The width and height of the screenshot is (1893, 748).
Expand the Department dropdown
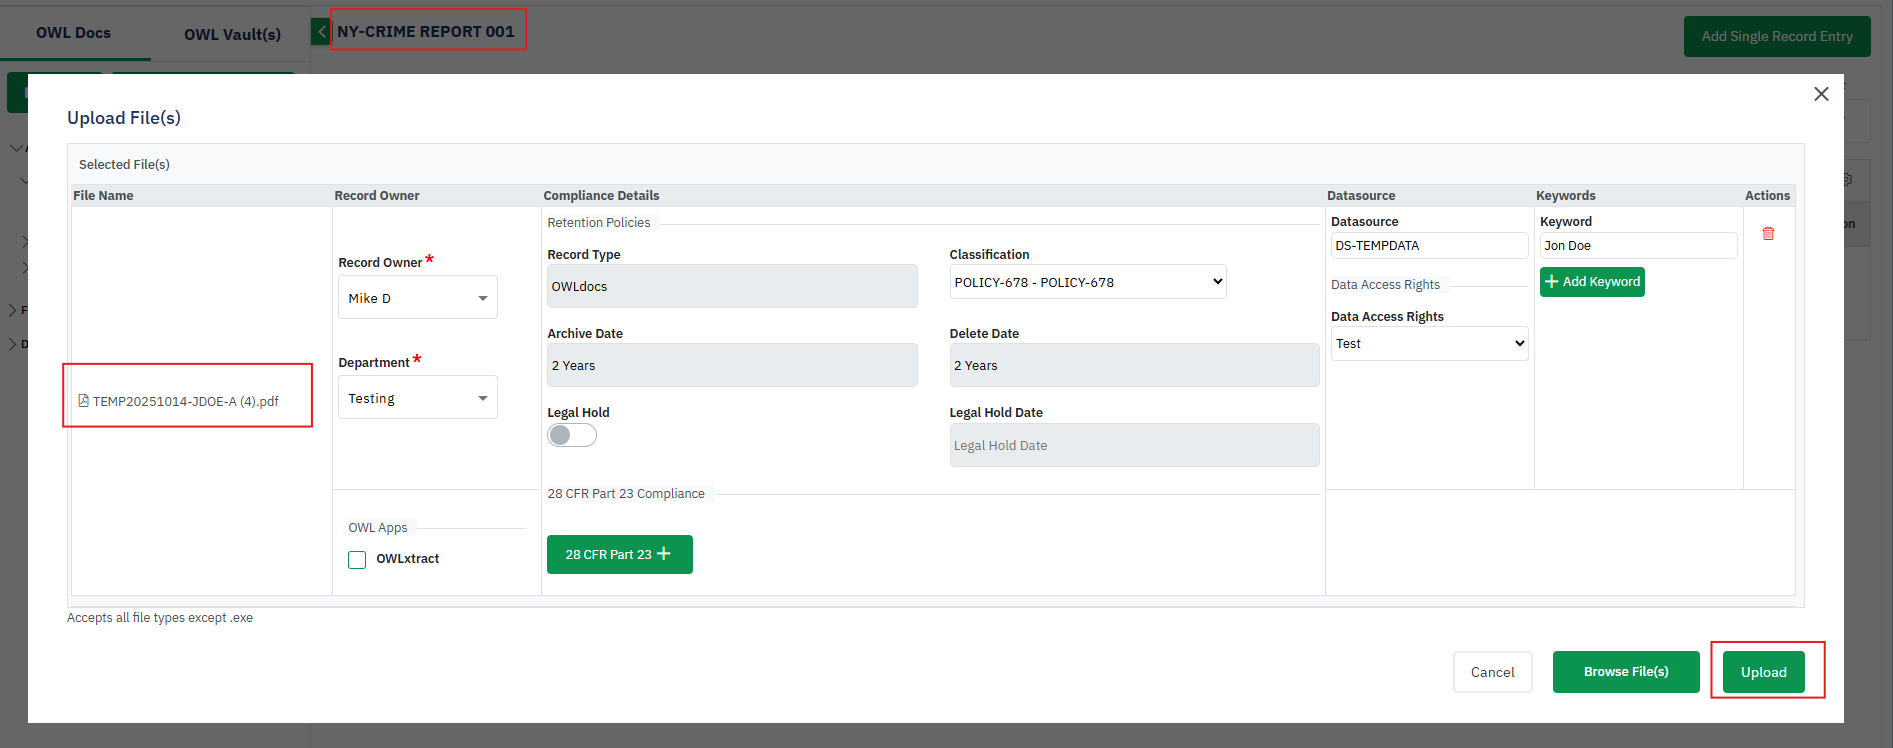point(418,398)
